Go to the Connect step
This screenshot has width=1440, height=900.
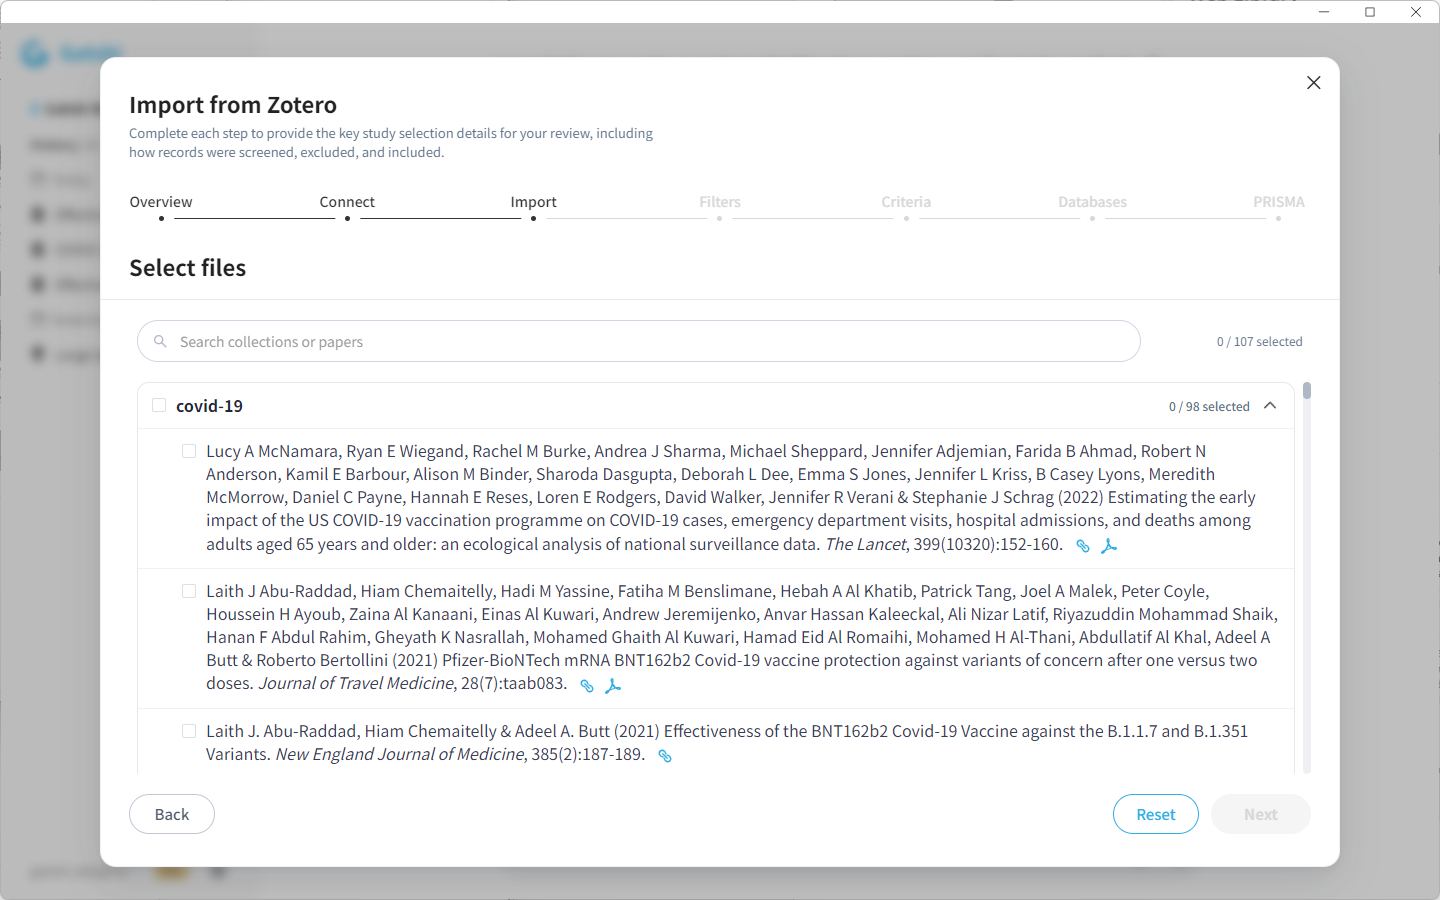point(347,202)
